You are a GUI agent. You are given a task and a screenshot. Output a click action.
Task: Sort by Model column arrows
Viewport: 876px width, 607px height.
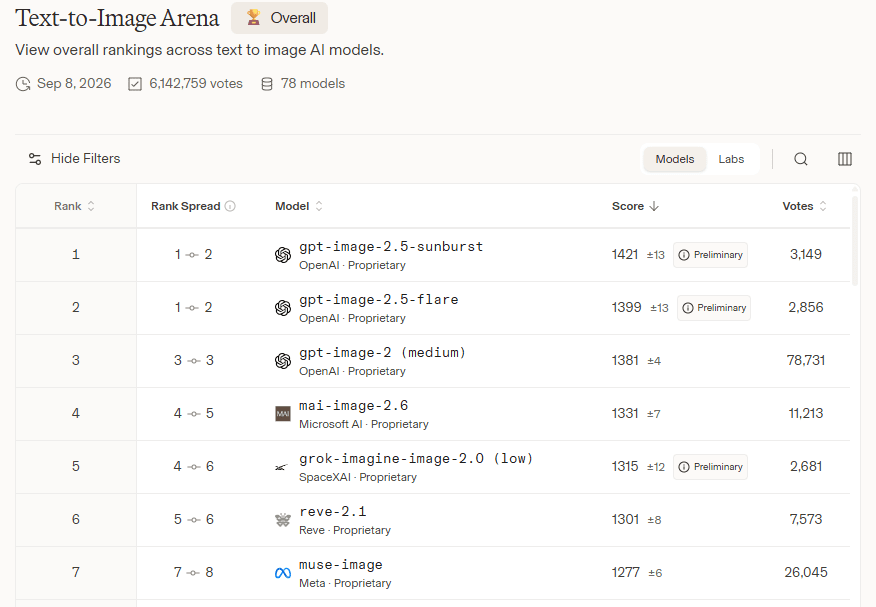319,206
